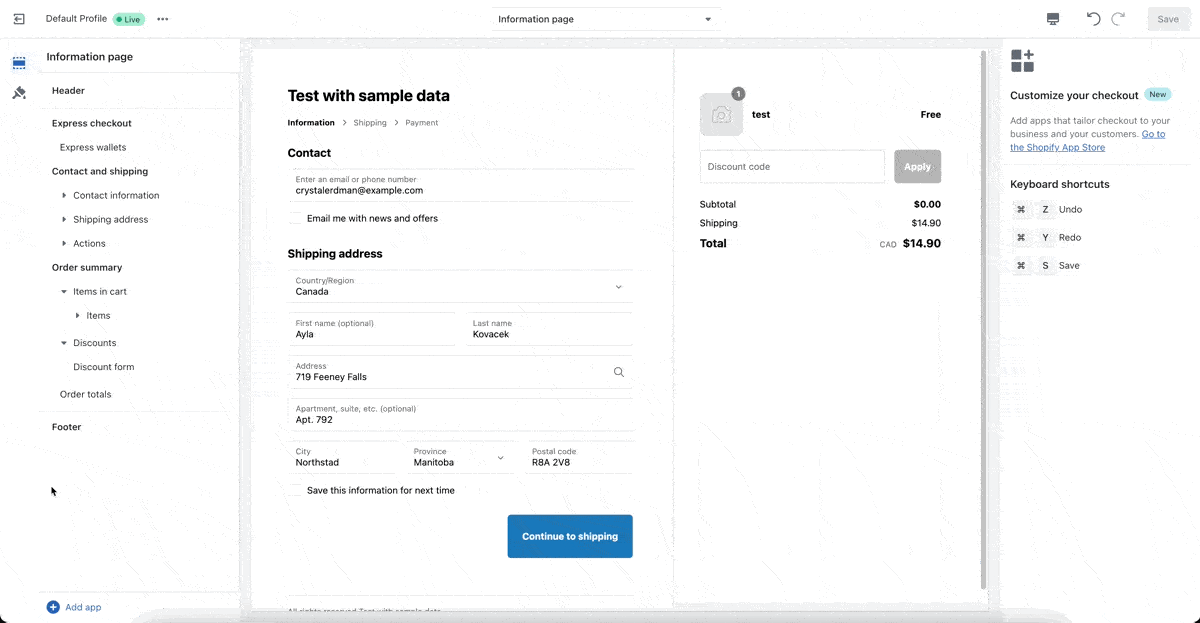This screenshot has width=1200, height=623.
Task: Click the Express checkout heading
Action: pyautogui.click(x=92, y=123)
